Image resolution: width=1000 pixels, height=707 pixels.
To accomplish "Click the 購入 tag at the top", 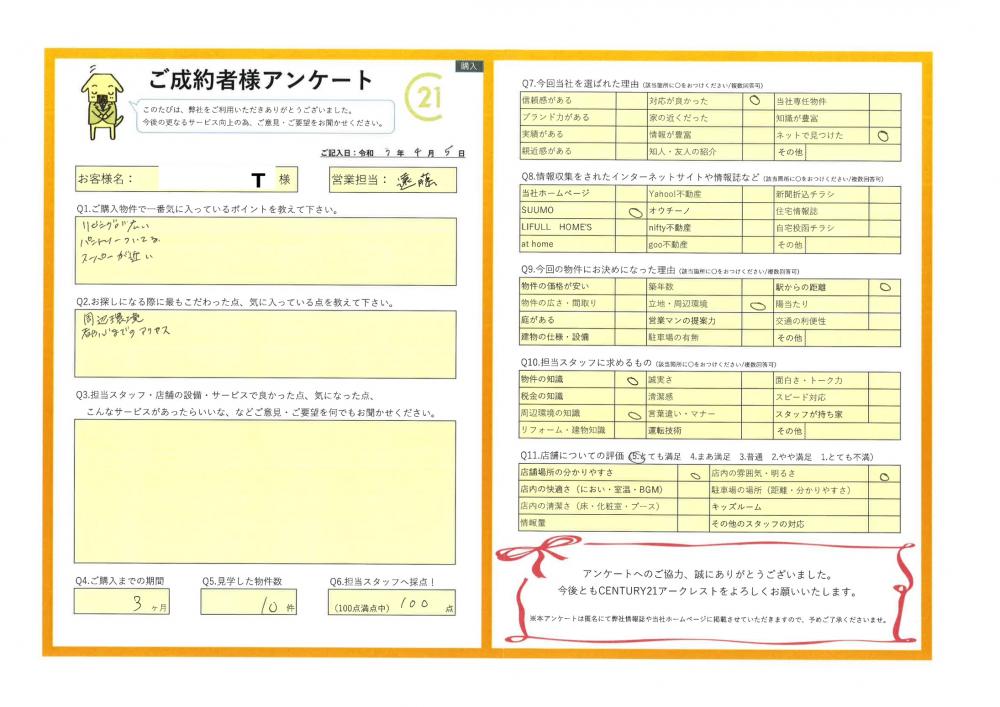I will click(470, 65).
